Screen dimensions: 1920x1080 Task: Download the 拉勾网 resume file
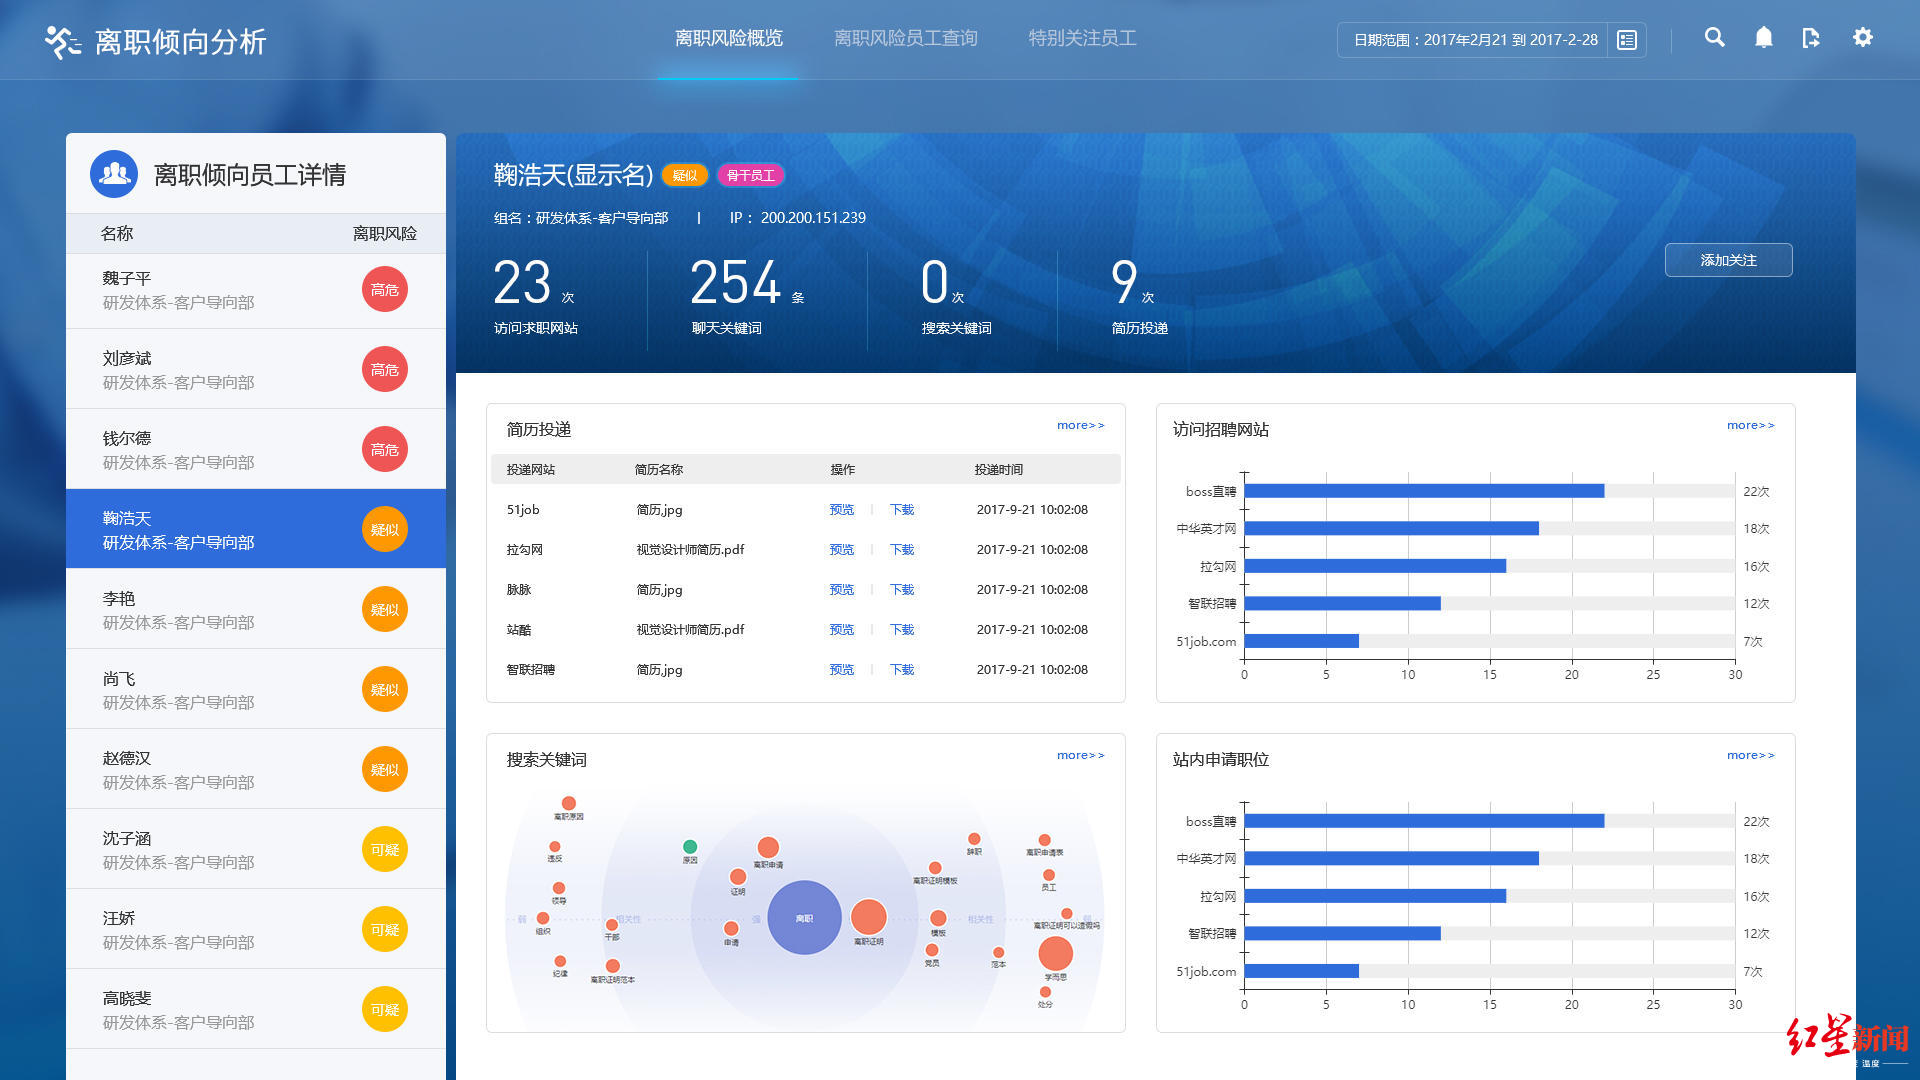[902, 550]
